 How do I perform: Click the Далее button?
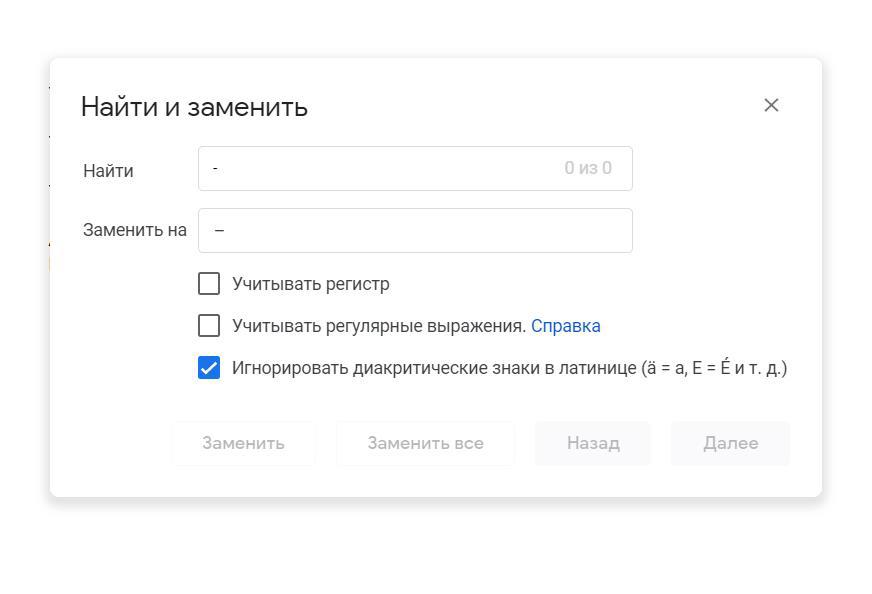point(730,443)
